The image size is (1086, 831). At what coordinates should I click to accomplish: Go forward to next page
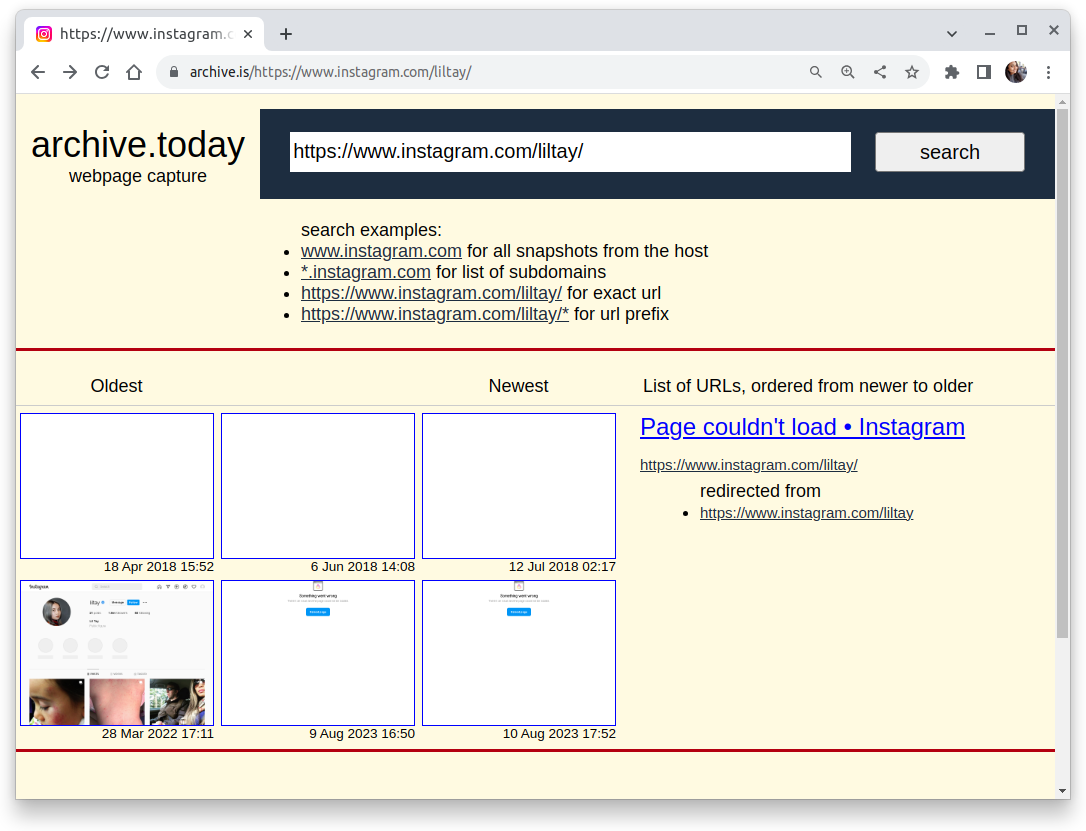point(70,72)
